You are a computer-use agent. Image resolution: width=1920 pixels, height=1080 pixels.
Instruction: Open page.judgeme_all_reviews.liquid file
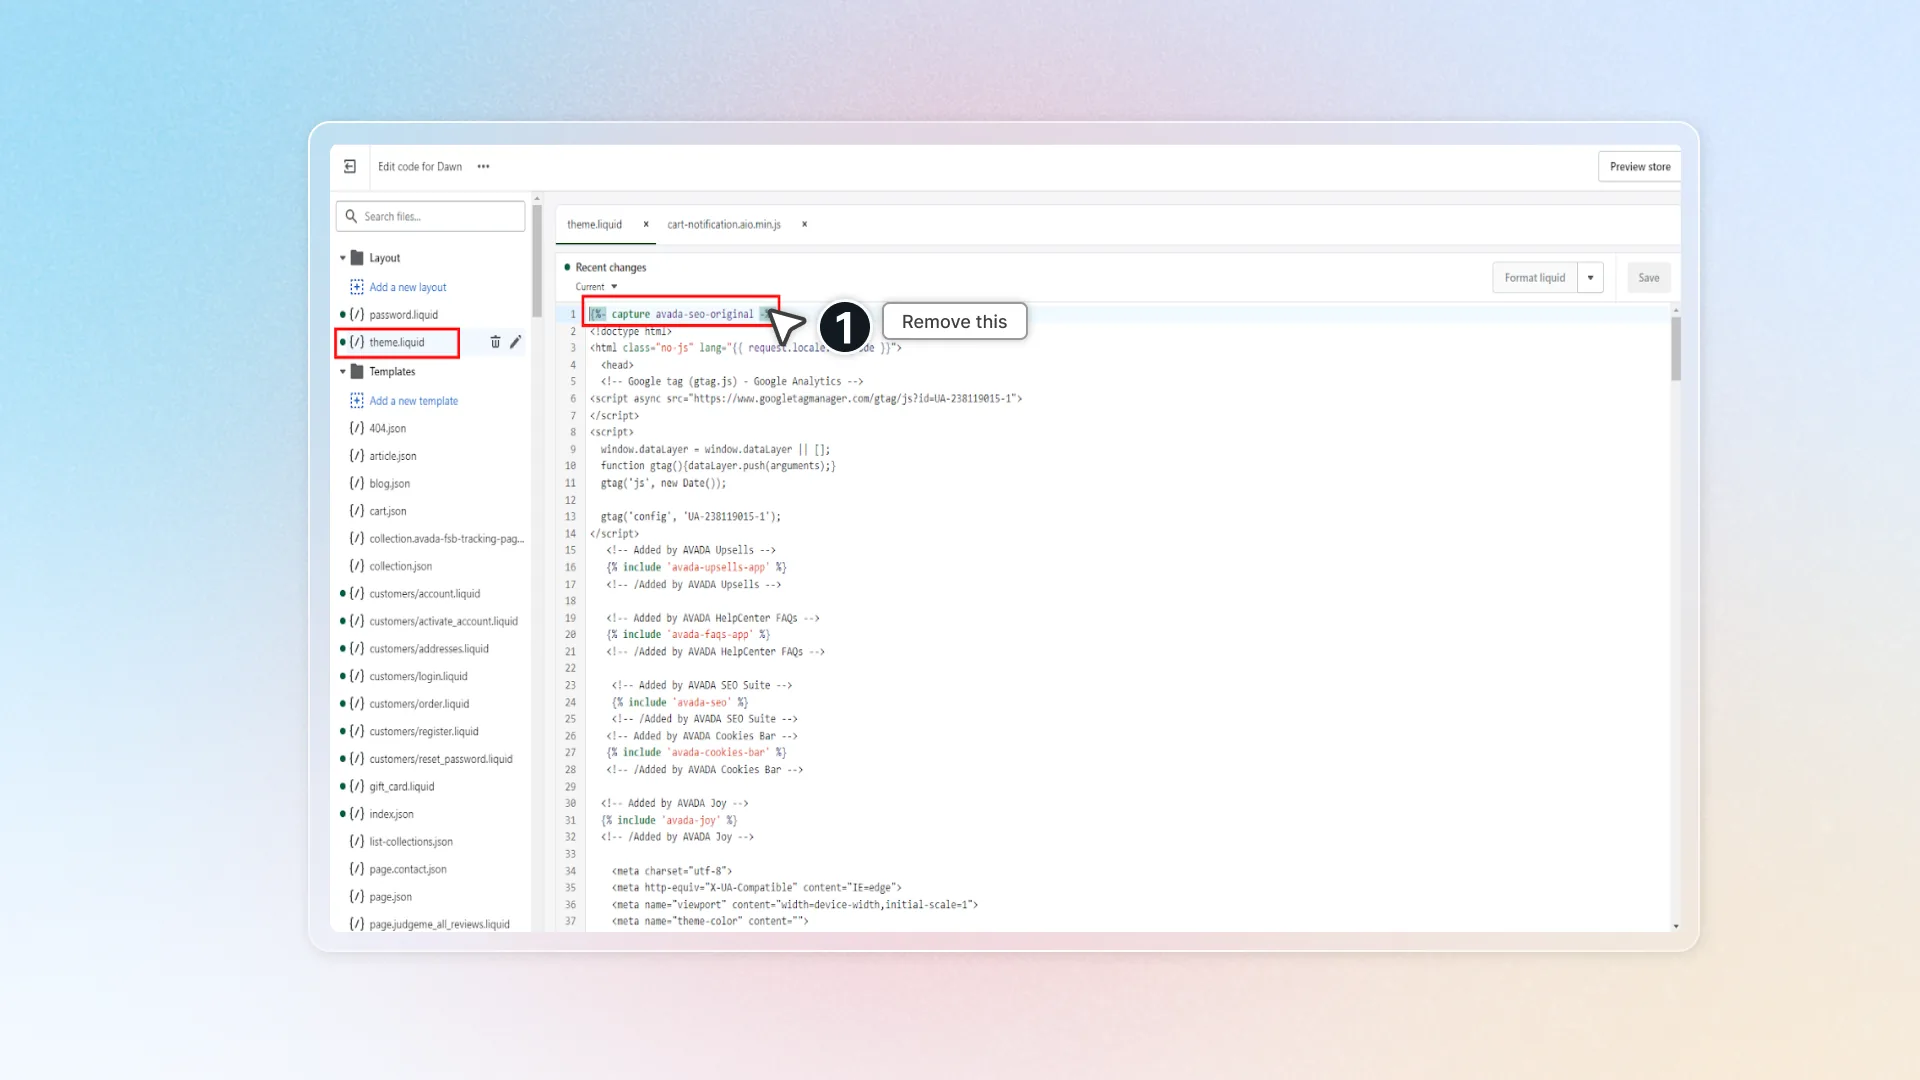440,925
